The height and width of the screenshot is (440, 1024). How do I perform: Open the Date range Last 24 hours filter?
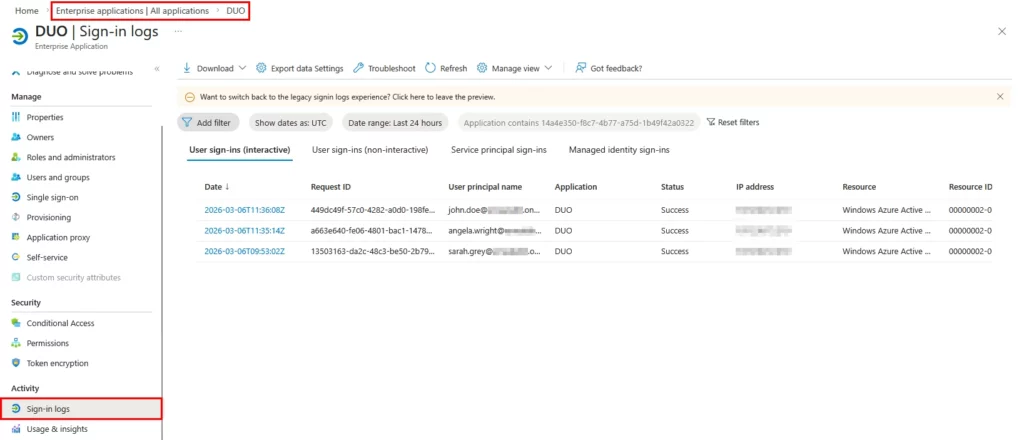click(395, 122)
